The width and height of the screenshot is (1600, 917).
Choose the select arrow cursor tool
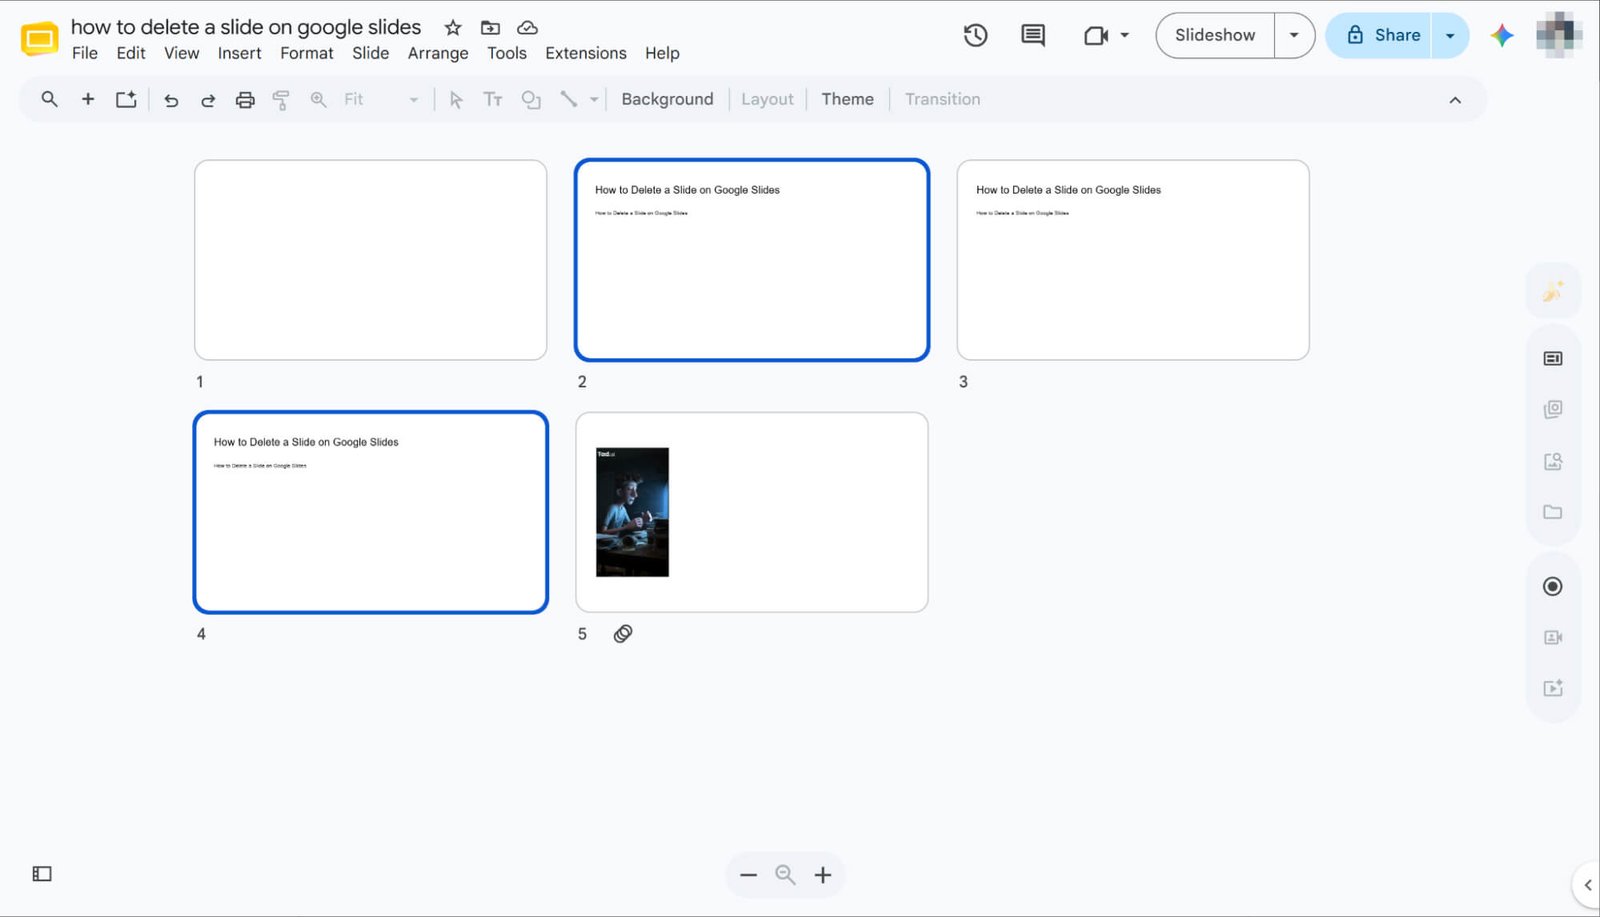[x=456, y=99]
